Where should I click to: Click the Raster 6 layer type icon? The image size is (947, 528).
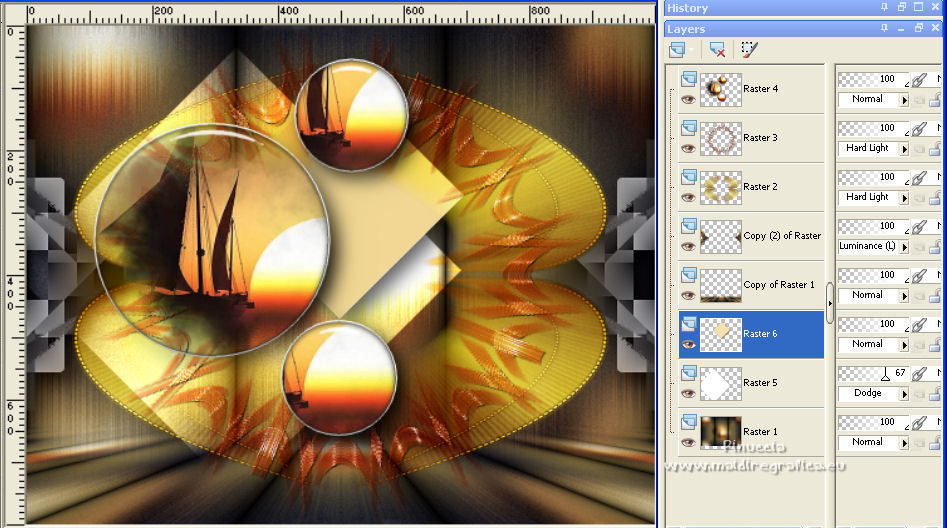[x=689, y=324]
